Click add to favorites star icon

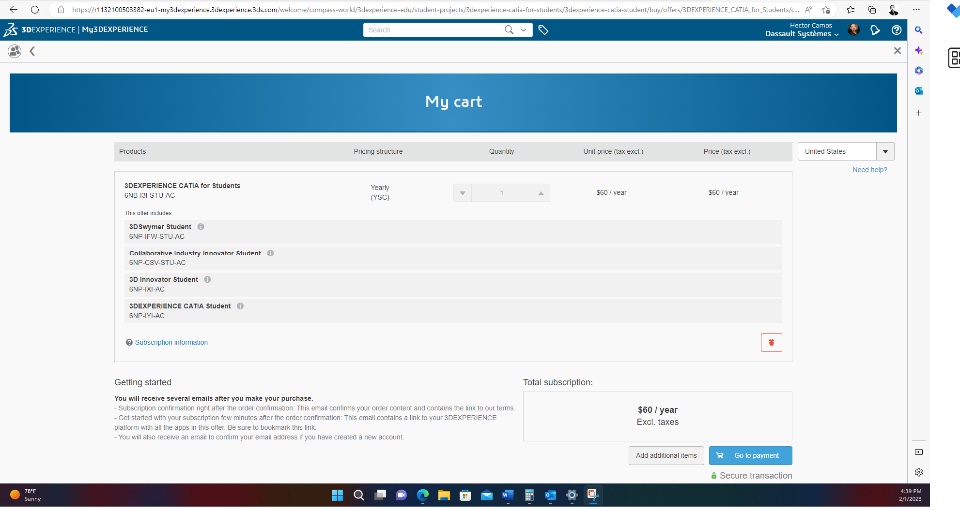pyautogui.click(x=827, y=10)
